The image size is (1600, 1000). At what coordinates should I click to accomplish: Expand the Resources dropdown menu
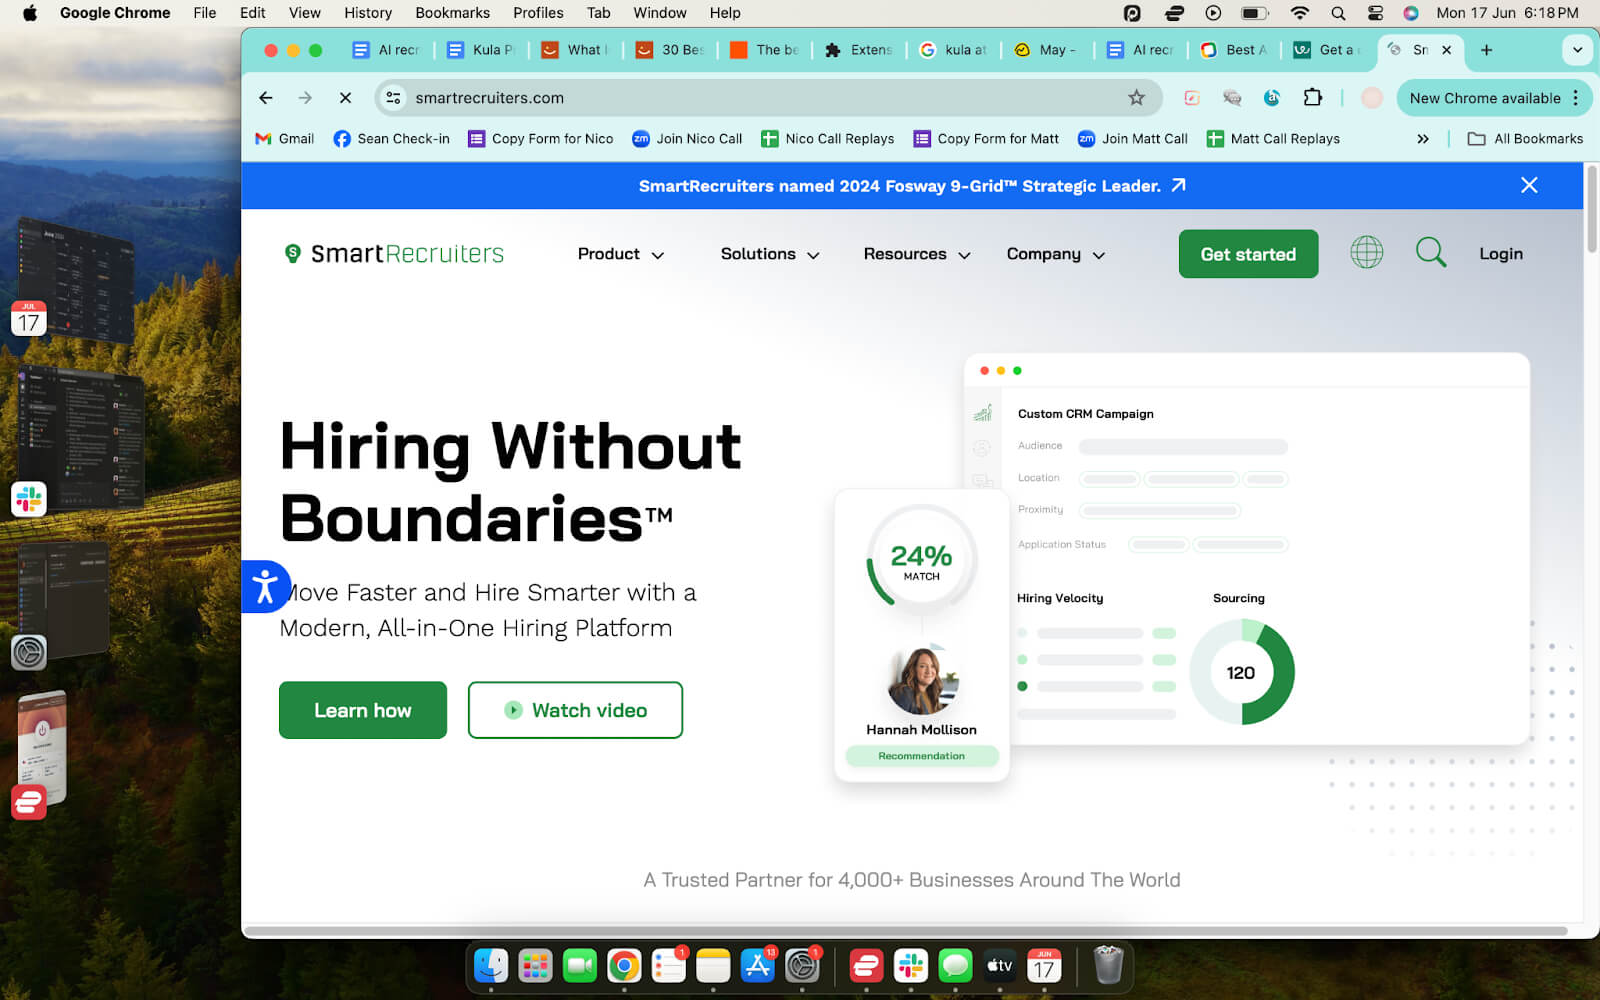click(917, 254)
